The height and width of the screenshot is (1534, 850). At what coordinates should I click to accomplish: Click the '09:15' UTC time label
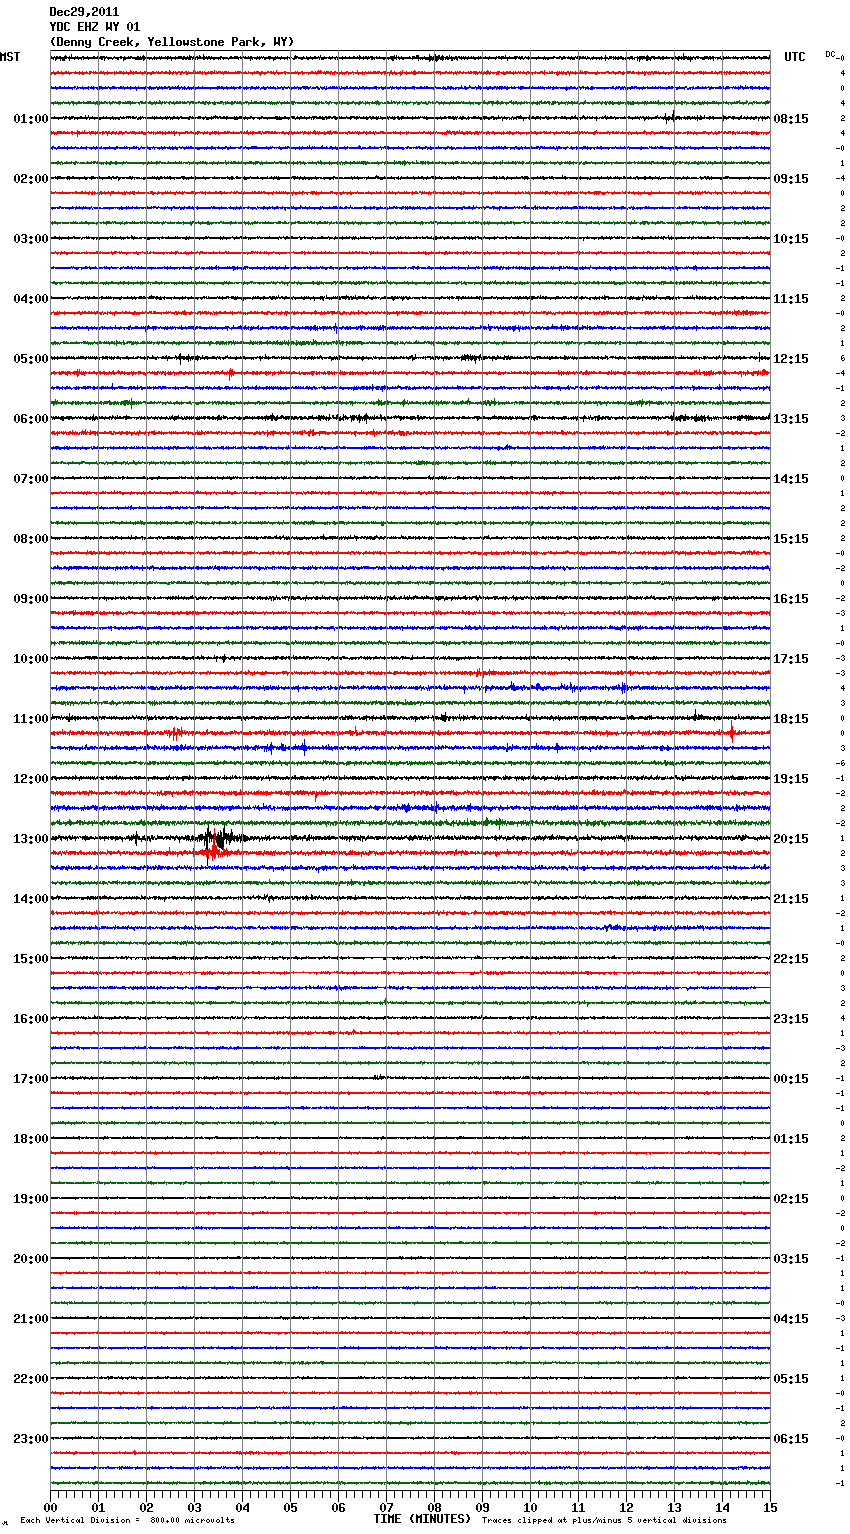[x=791, y=179]
